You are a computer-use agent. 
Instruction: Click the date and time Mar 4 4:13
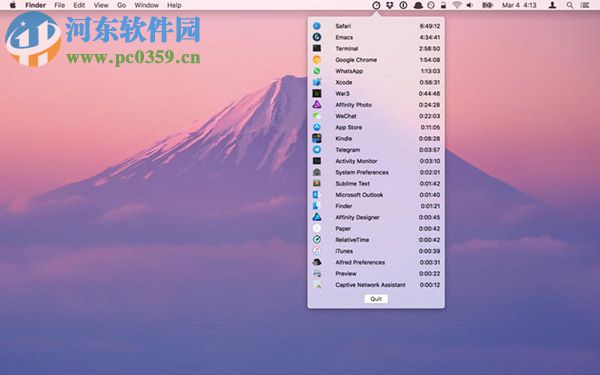pyautogui.click(x=519, y=5)
